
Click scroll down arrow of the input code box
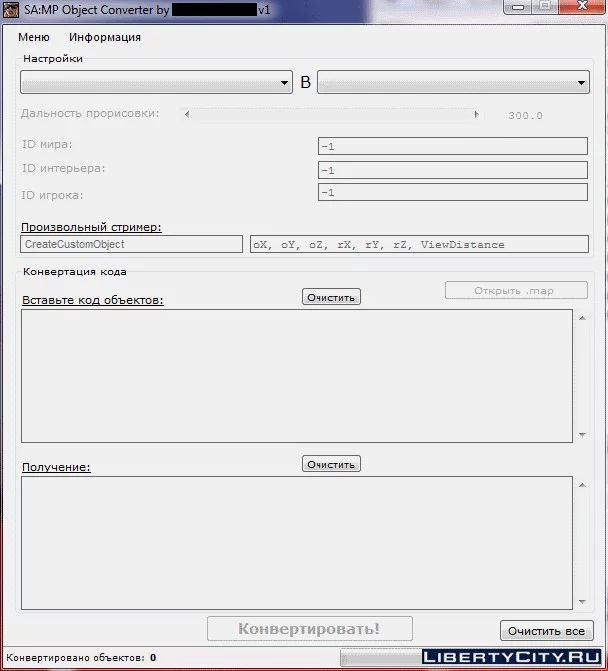[582, 434]
